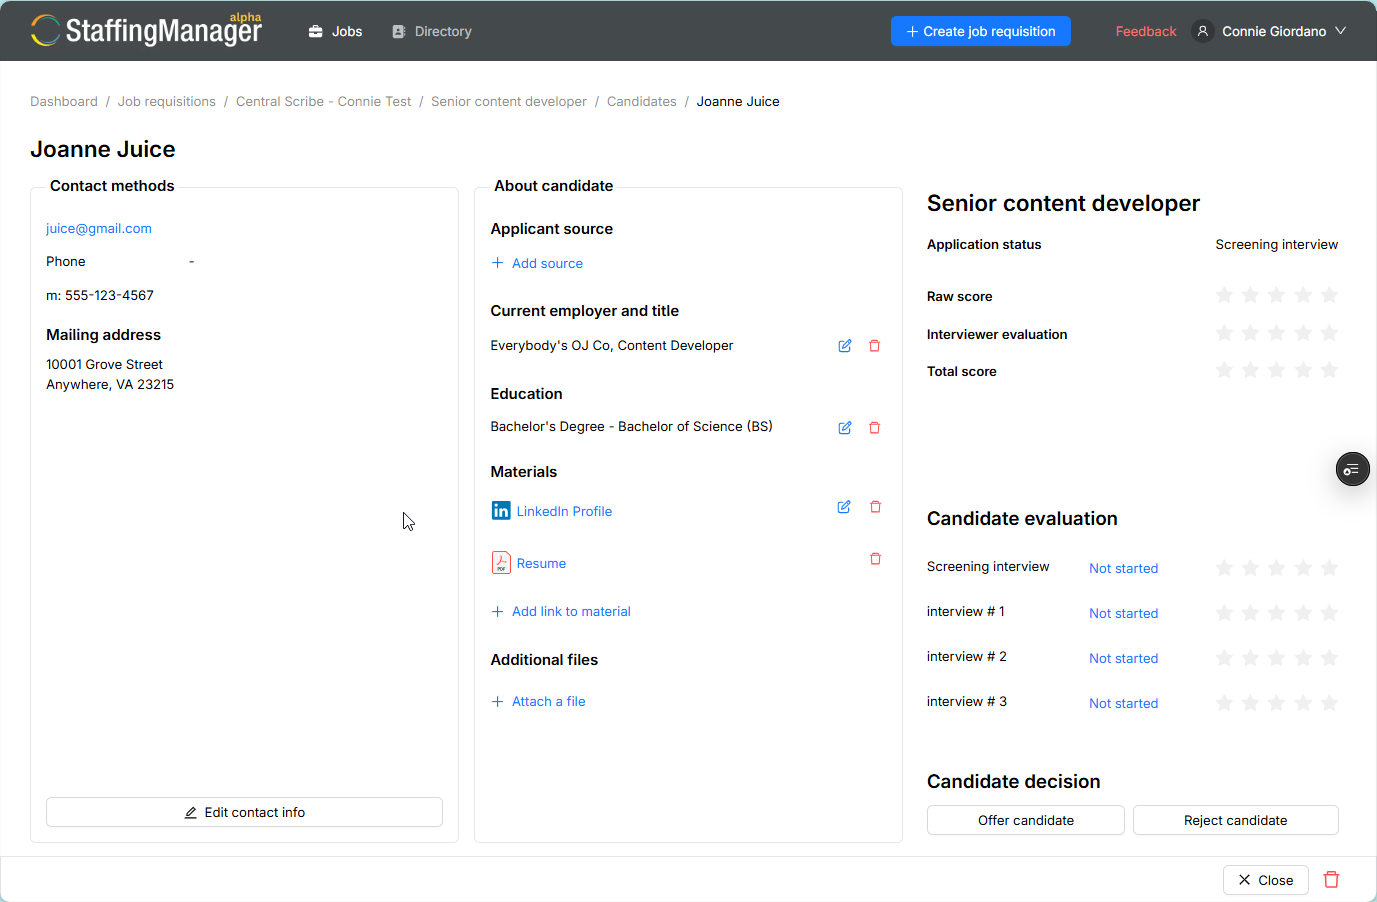Open the LinkedIn Profile link
The image size is (1377, 902).
[x=564, y=511]
